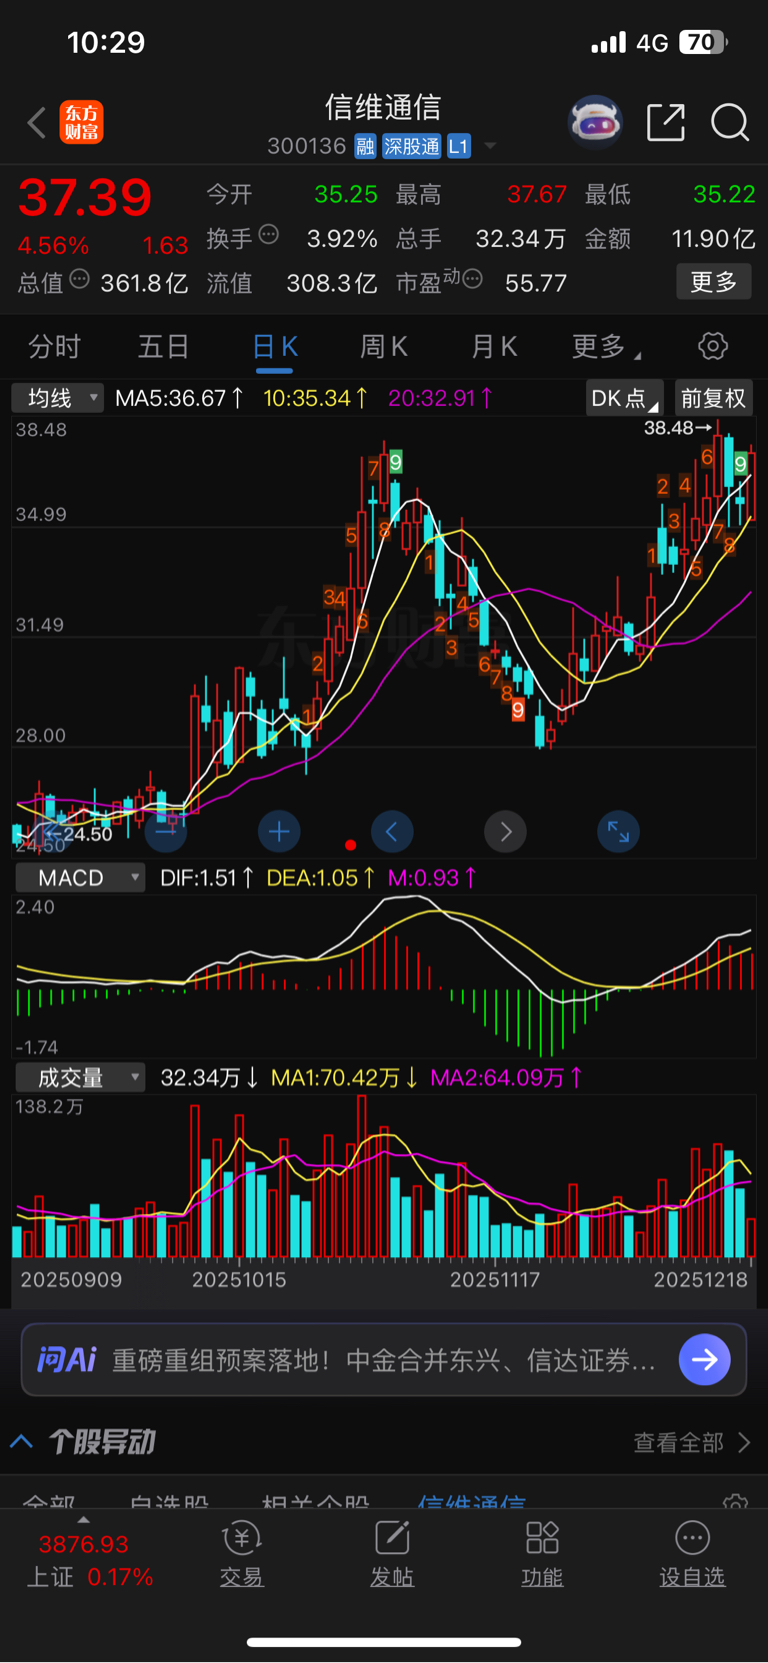
Task: Switch to 分时 tab
Action: pos(54,347)
